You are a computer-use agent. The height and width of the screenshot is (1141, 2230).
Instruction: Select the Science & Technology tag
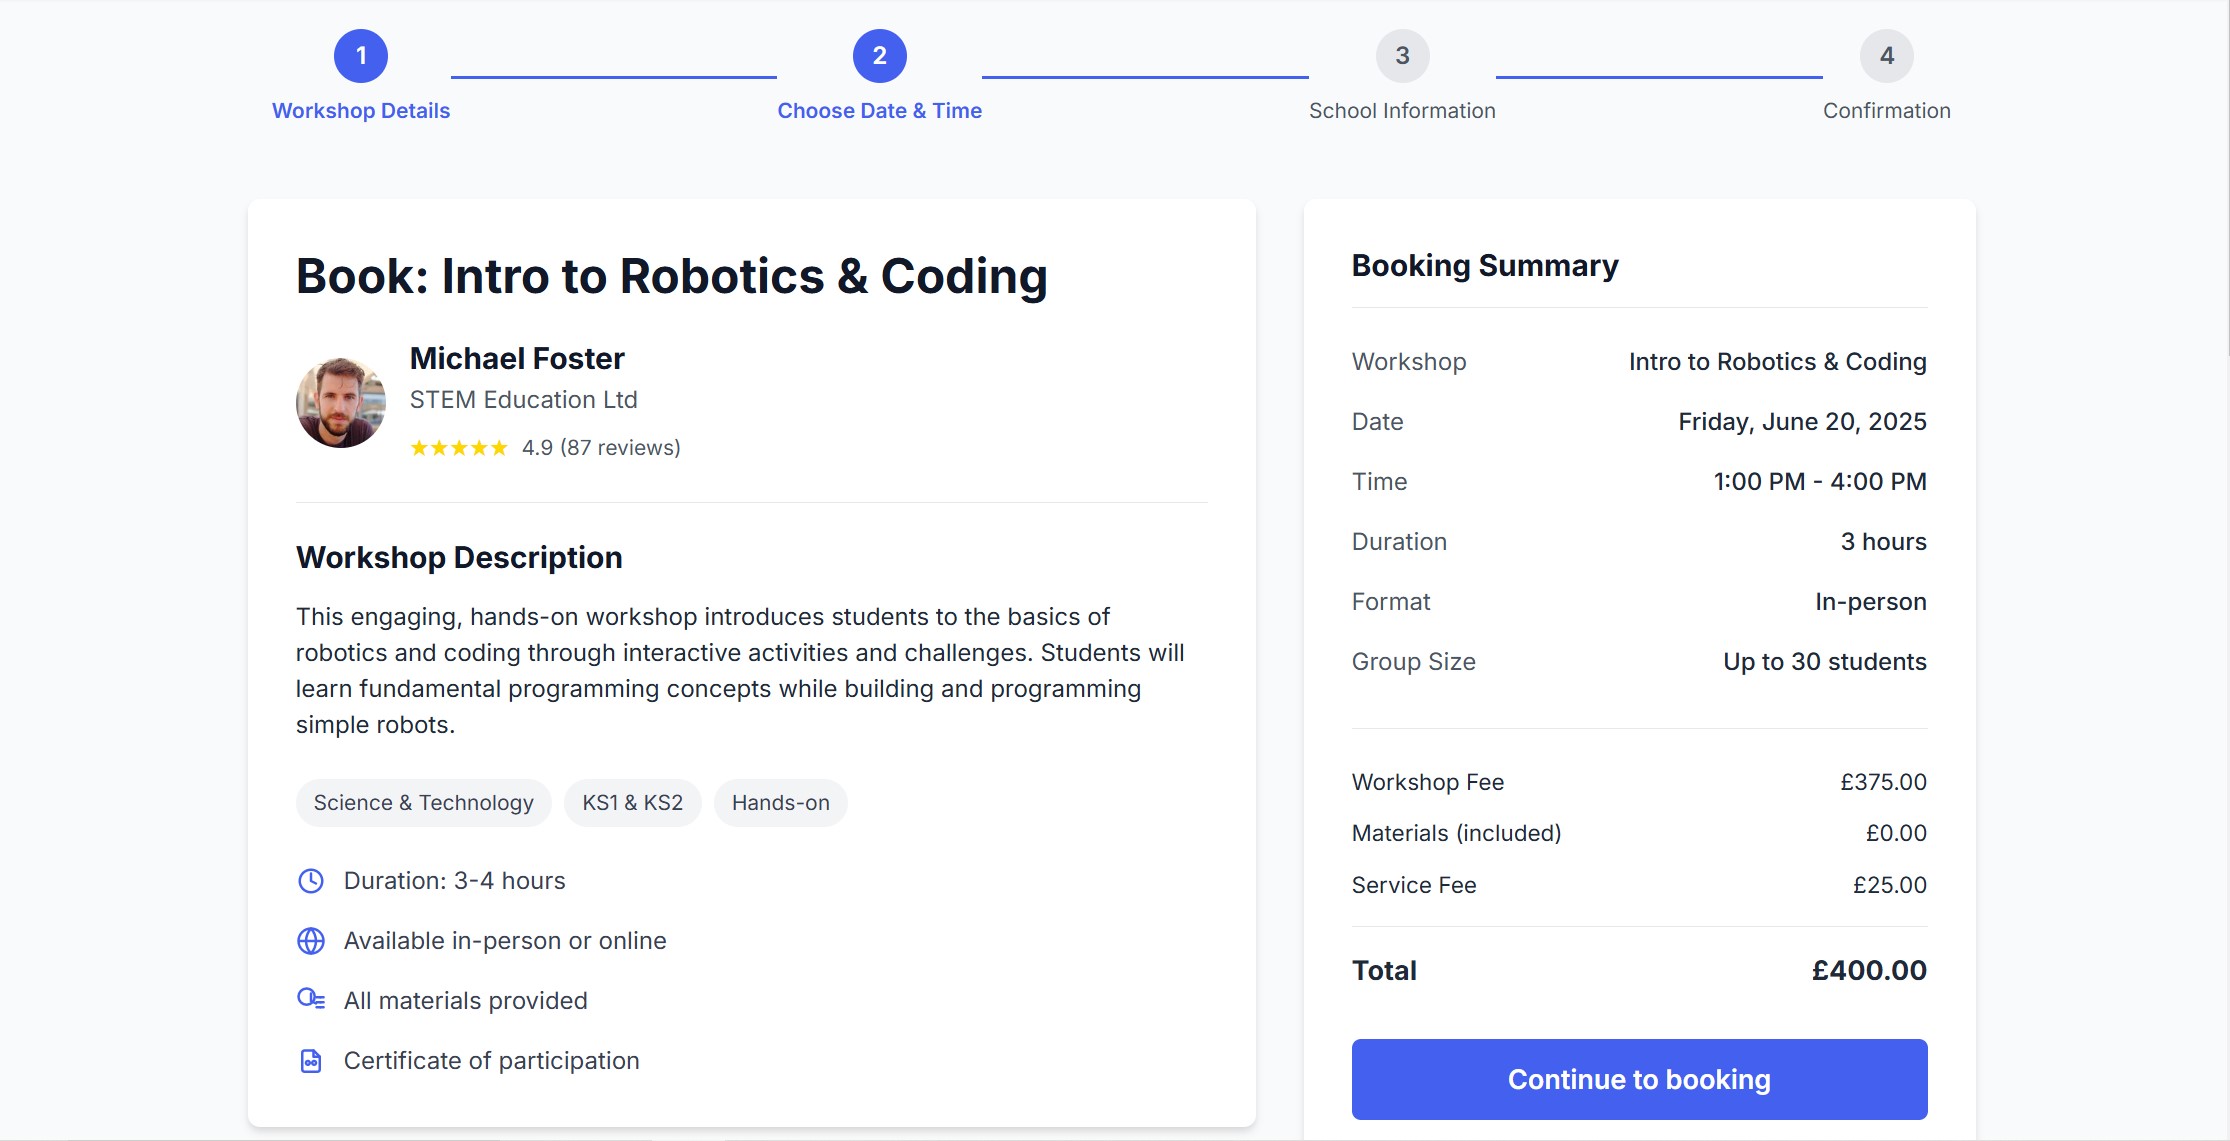click(x=423, y=803)
